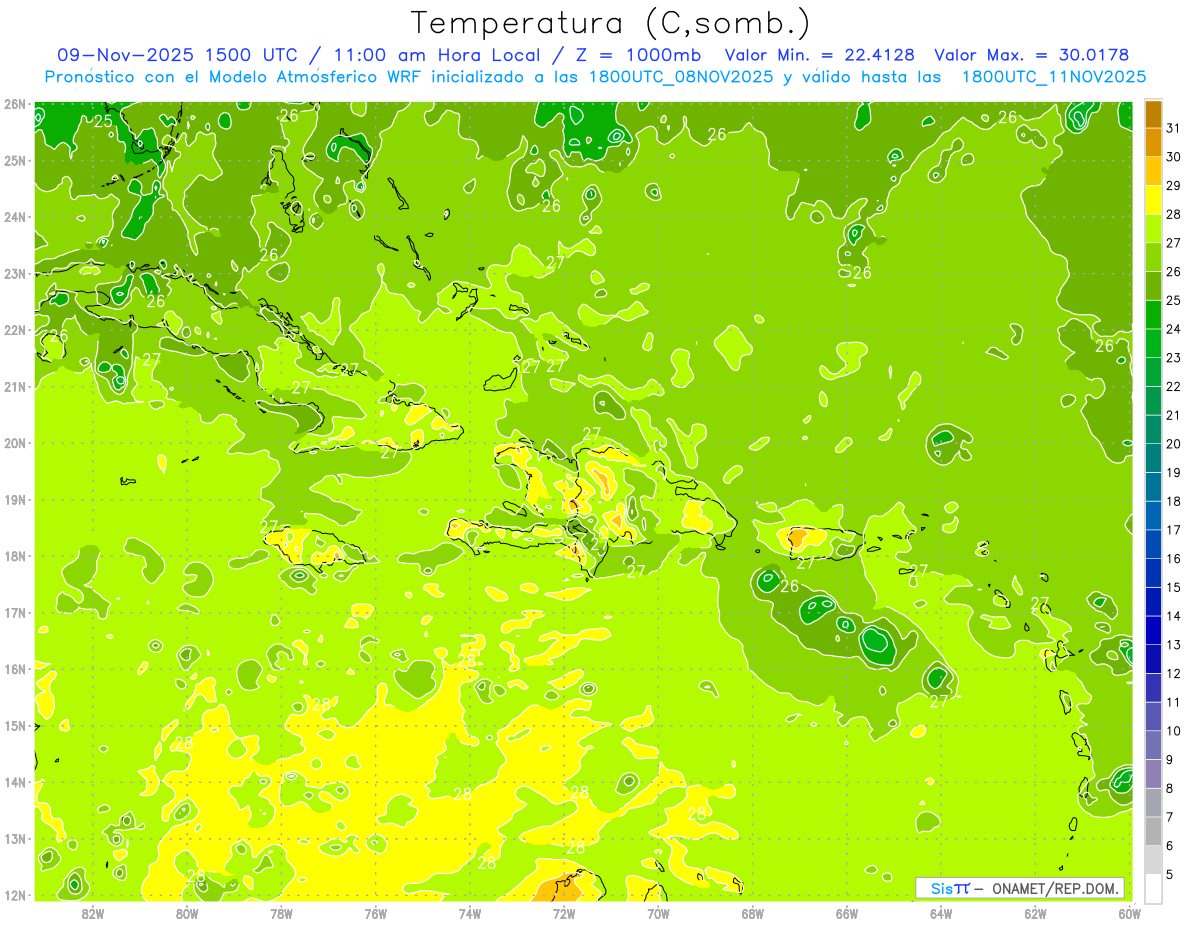Click the "19N" latitude axis label
The image size is (1200, 927).
tap(15, 500)
